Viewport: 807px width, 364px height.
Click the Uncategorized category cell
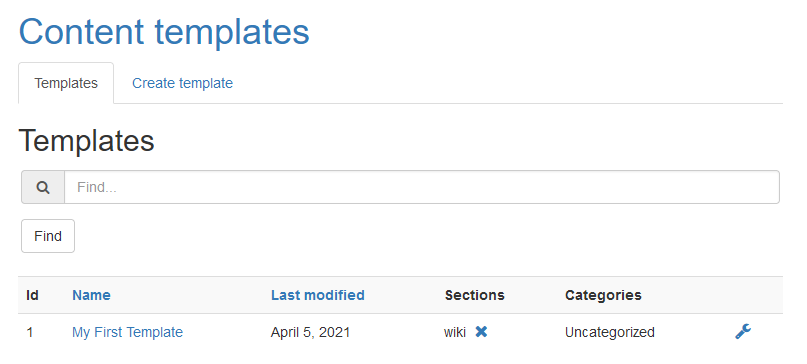pos(610,333)
